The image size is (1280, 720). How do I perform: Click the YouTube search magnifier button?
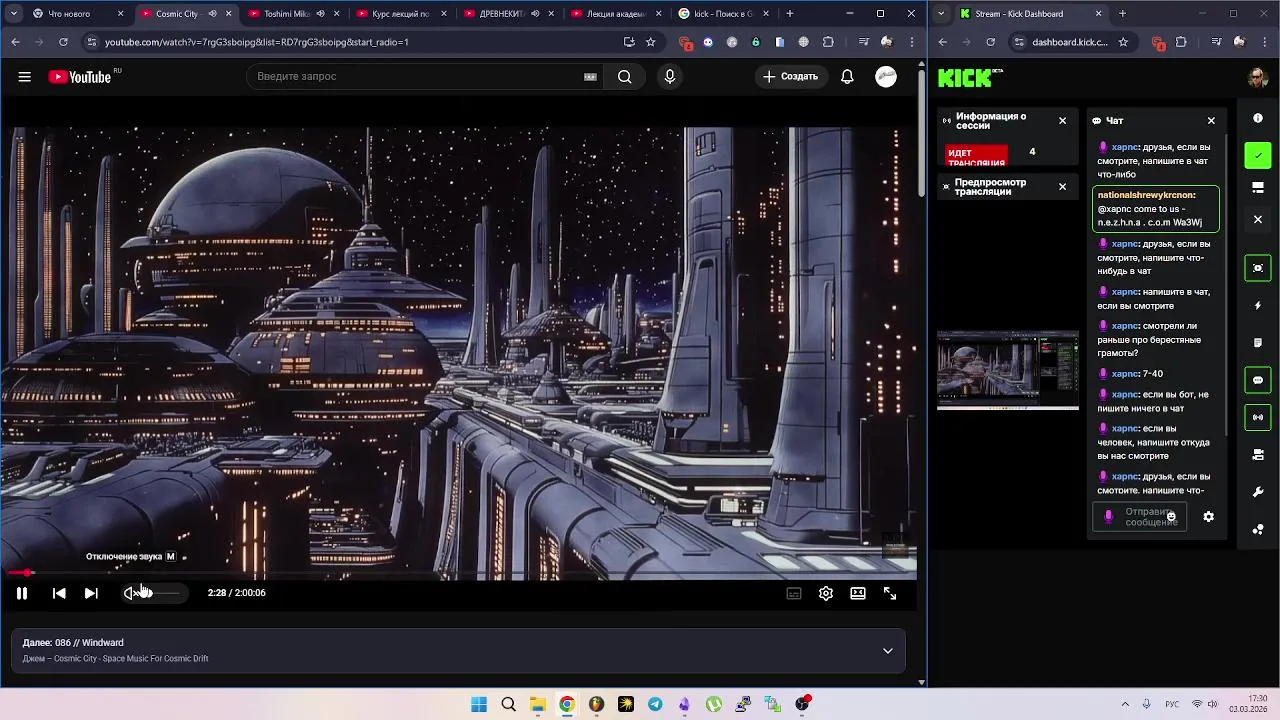tap(624, 77)
